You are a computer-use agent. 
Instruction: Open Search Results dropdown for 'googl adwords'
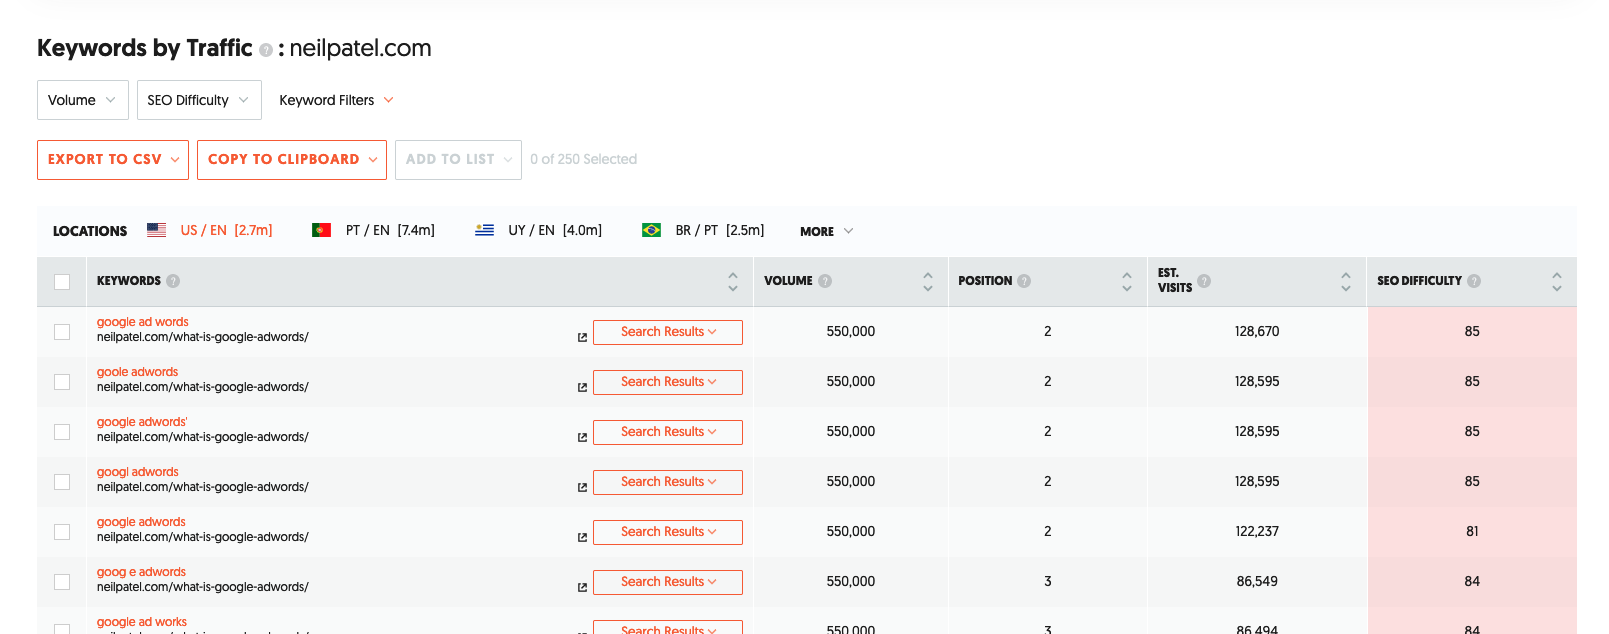[668, 482]
